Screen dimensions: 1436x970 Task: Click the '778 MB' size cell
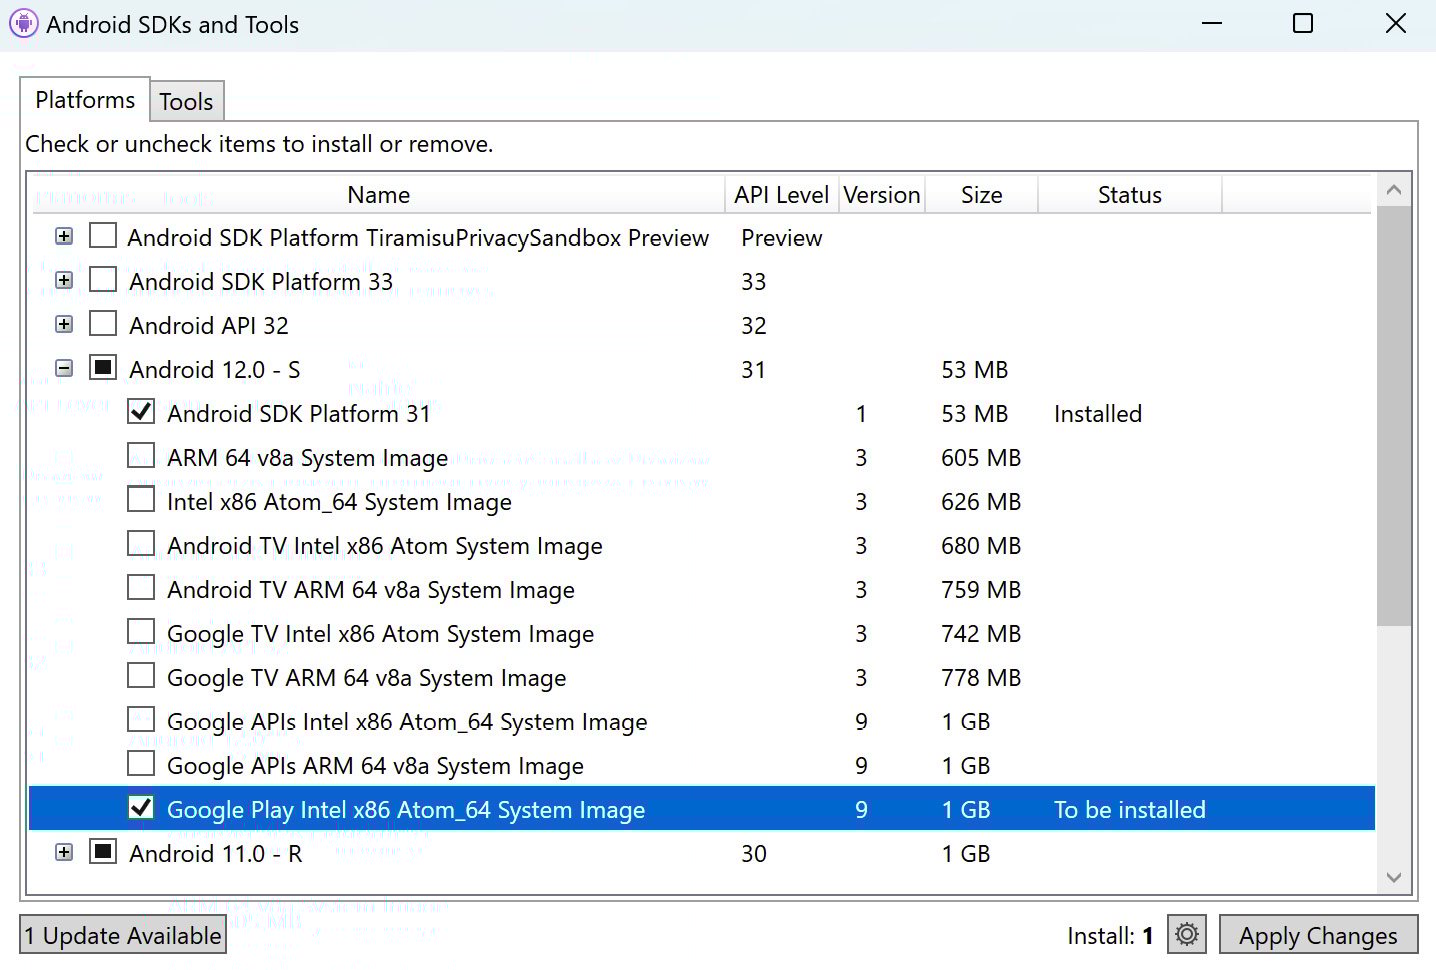(980, 677)
